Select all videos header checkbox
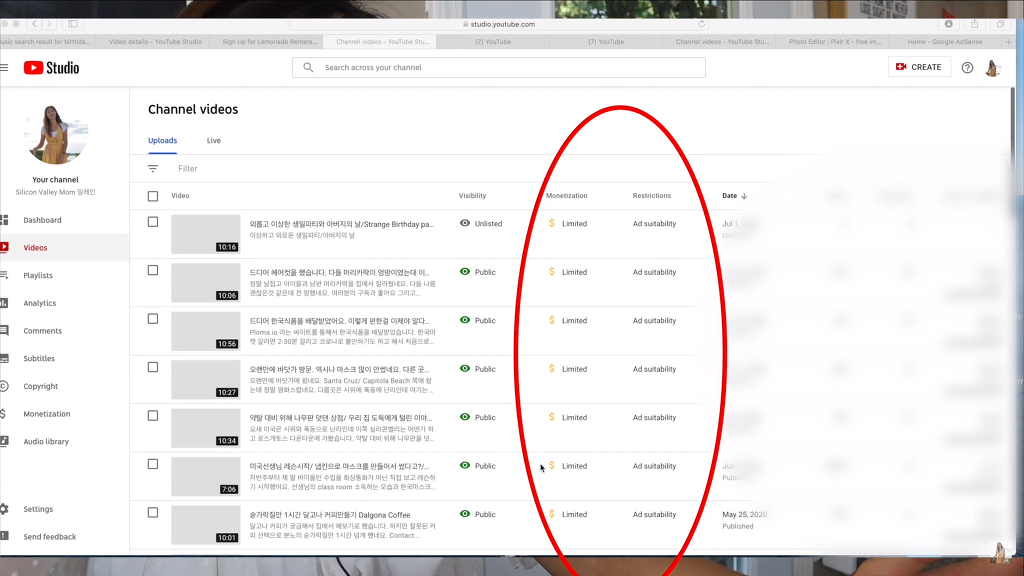 coord(153,196)
